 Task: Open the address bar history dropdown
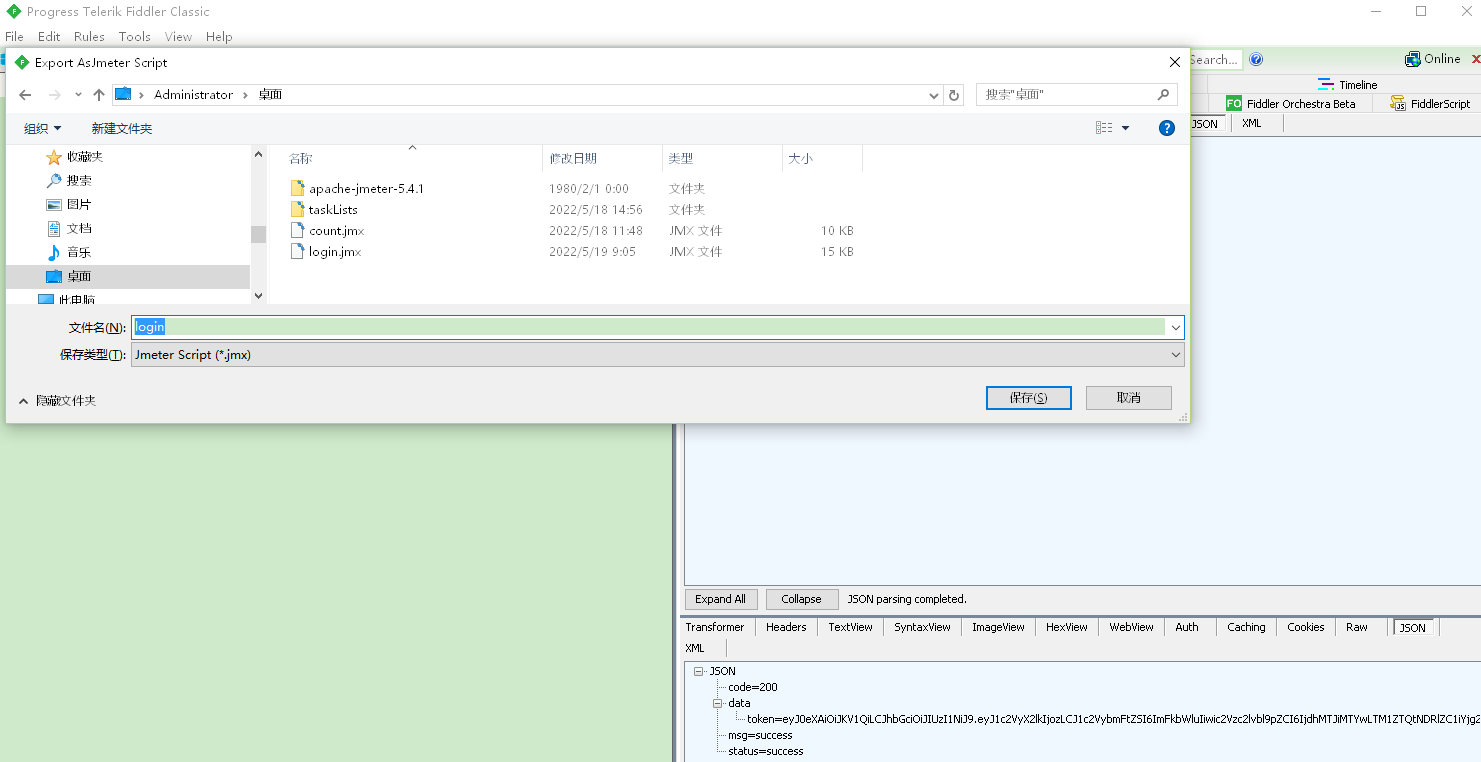(934, 95)
